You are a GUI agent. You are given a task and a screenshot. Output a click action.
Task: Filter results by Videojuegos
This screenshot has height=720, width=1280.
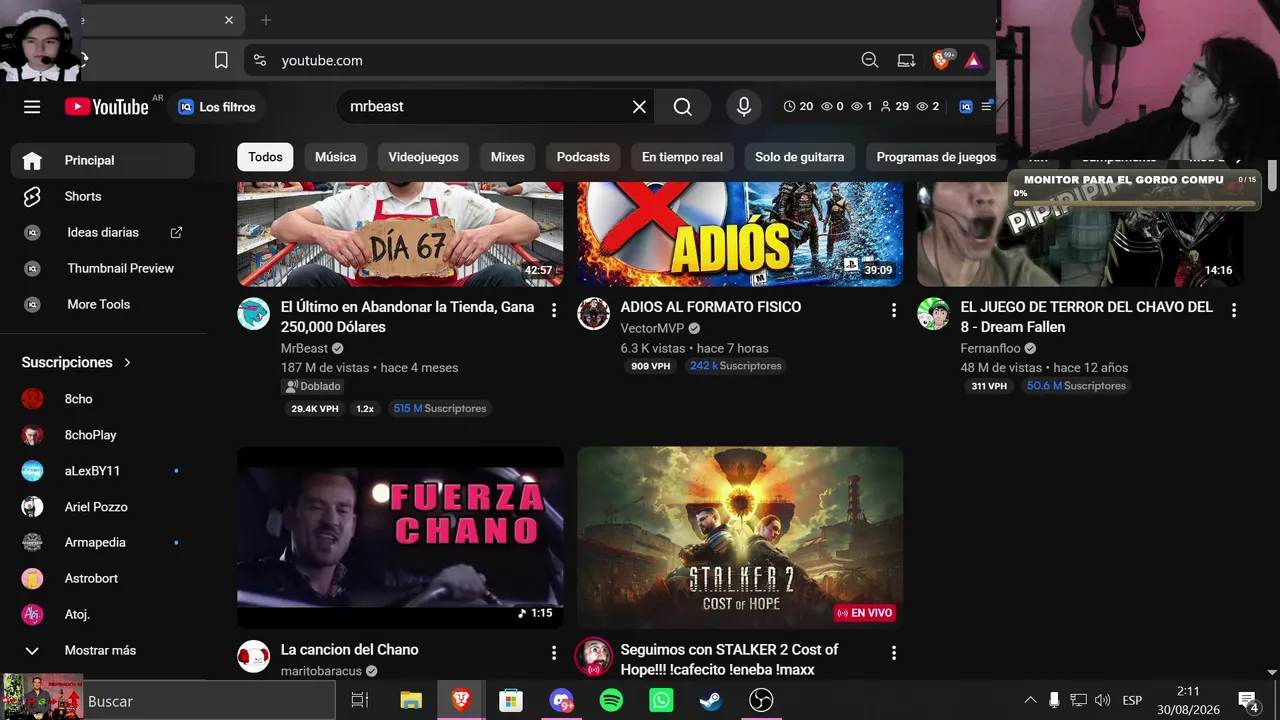[423, 157]
